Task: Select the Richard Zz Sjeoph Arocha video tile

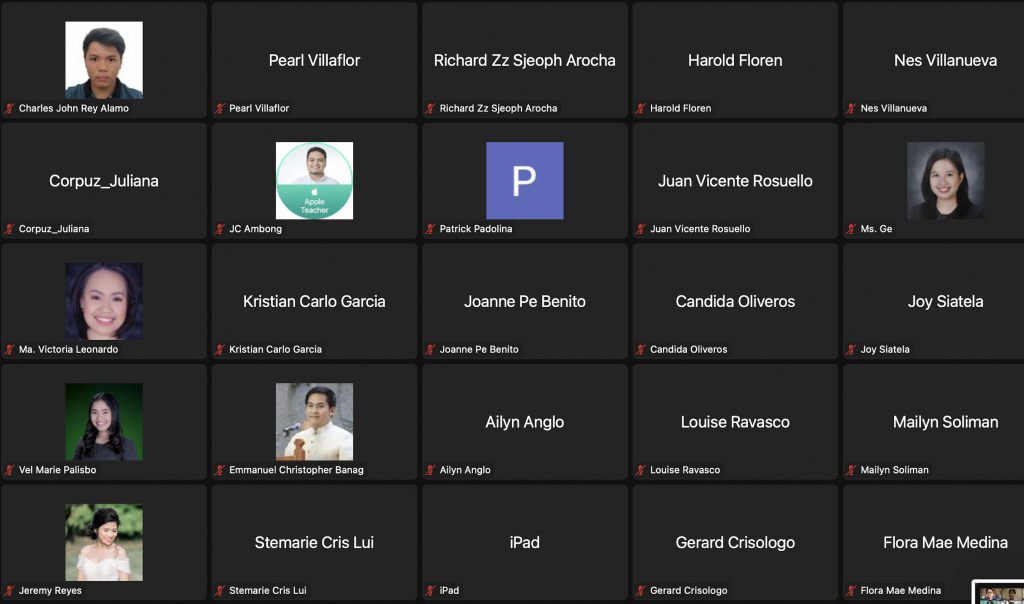Action: coord(524,60)
